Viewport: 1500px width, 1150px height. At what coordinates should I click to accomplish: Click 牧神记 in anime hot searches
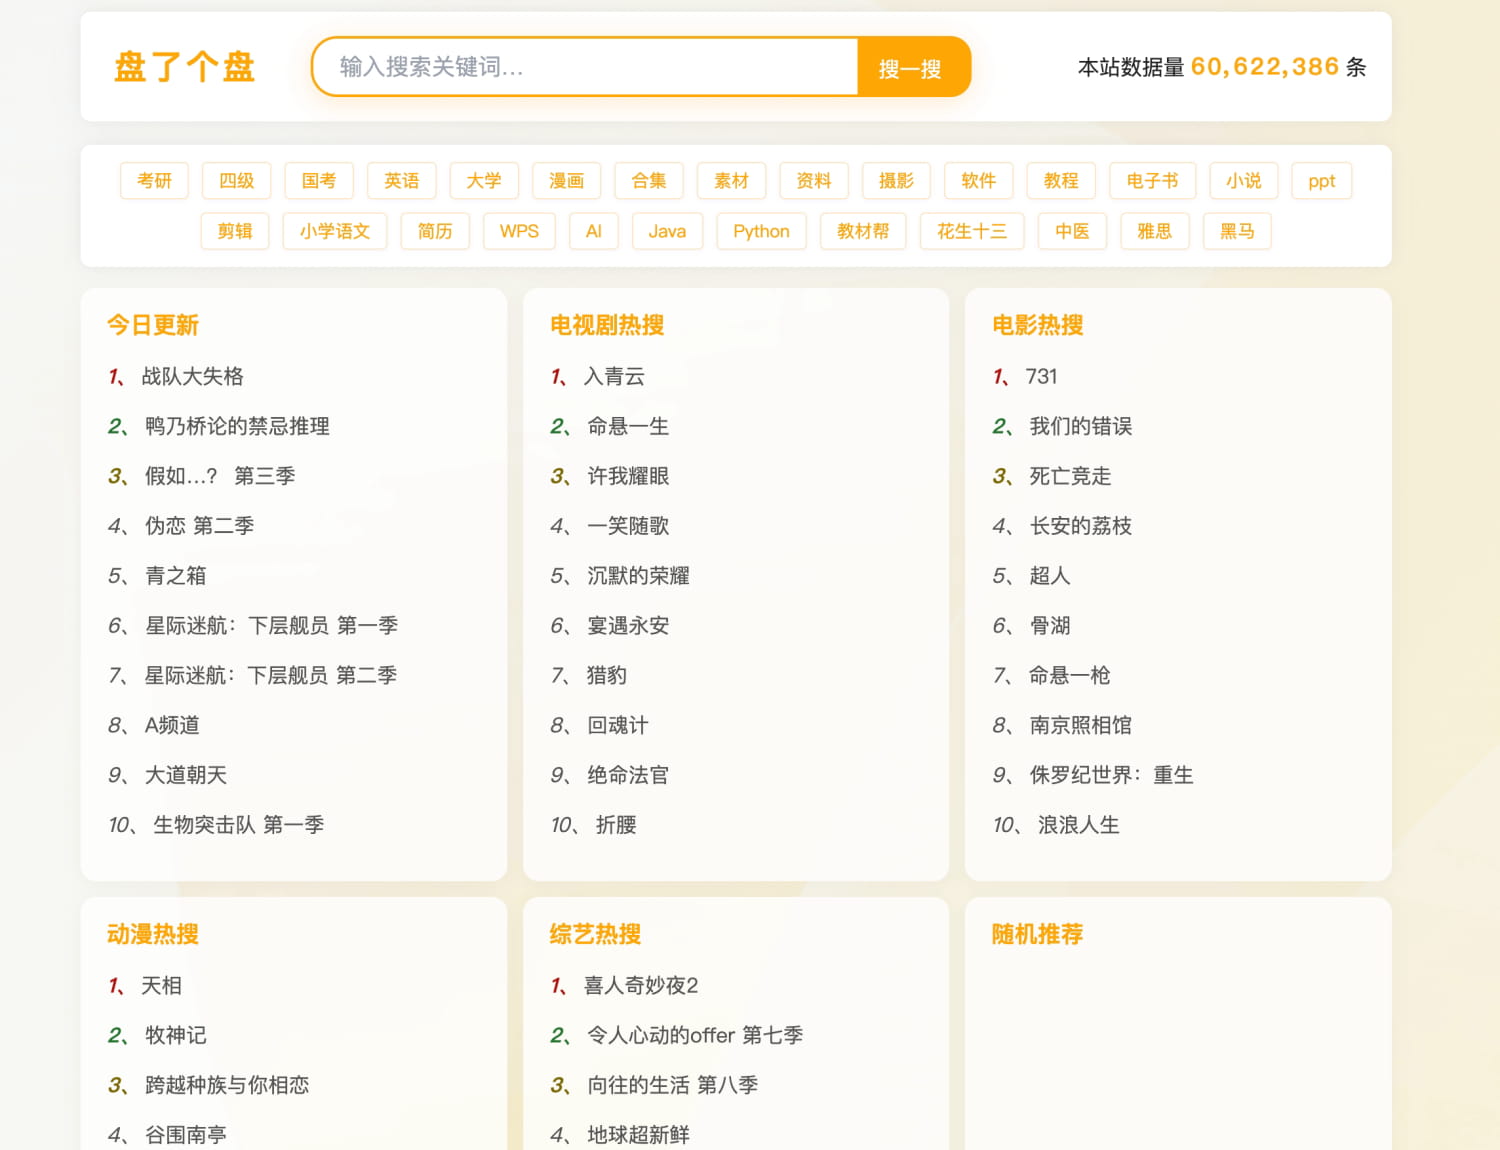(x=175, y=1035)
